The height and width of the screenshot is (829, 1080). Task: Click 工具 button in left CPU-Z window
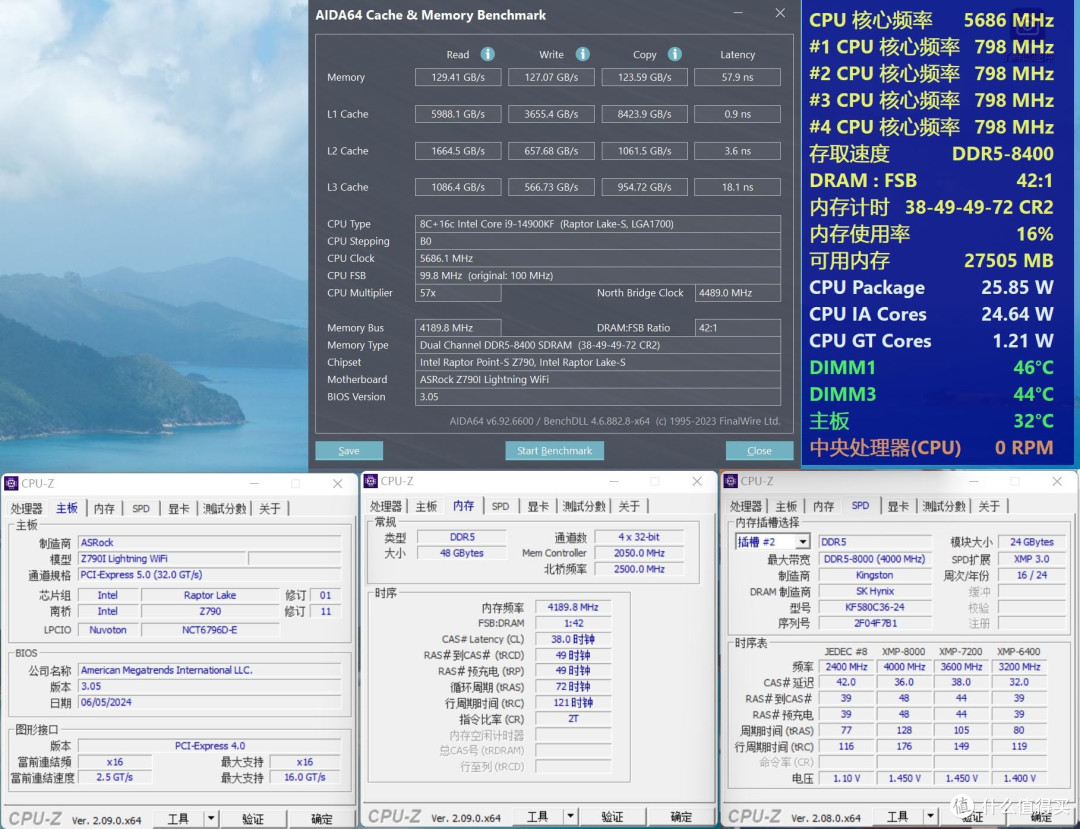pos(178,819)
